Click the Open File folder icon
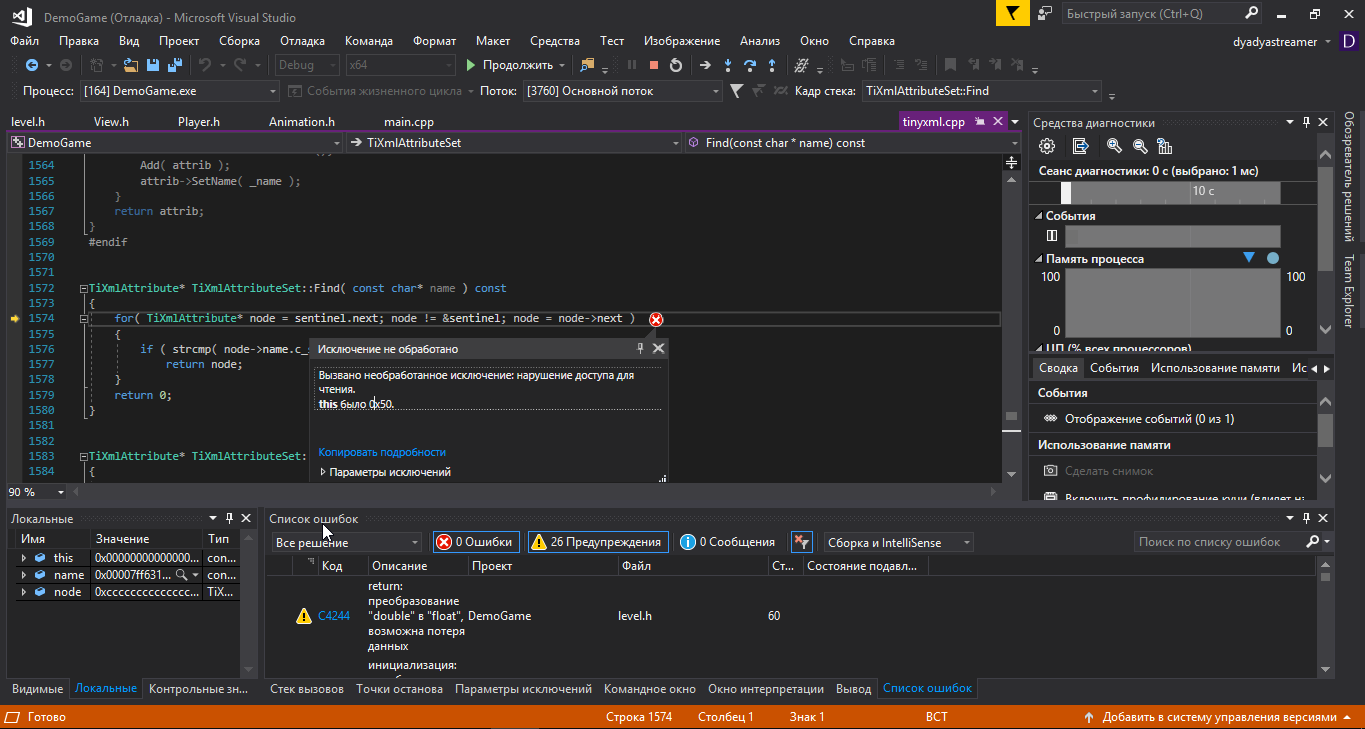Image resolution: width=1365 pixels, height=729 pixels. 131,65
